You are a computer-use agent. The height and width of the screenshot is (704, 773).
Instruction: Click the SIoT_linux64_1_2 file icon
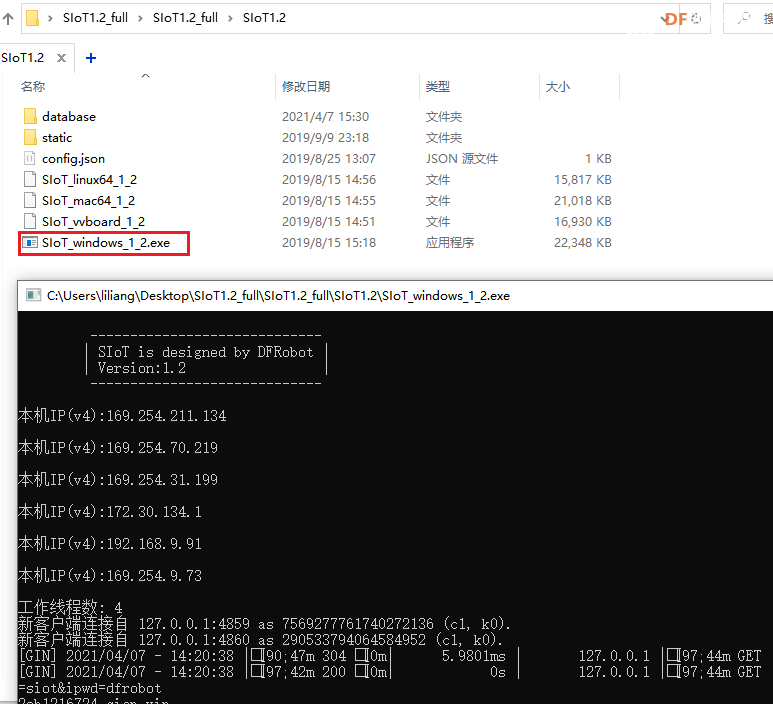pyautogui.click(x=30, y=180)
